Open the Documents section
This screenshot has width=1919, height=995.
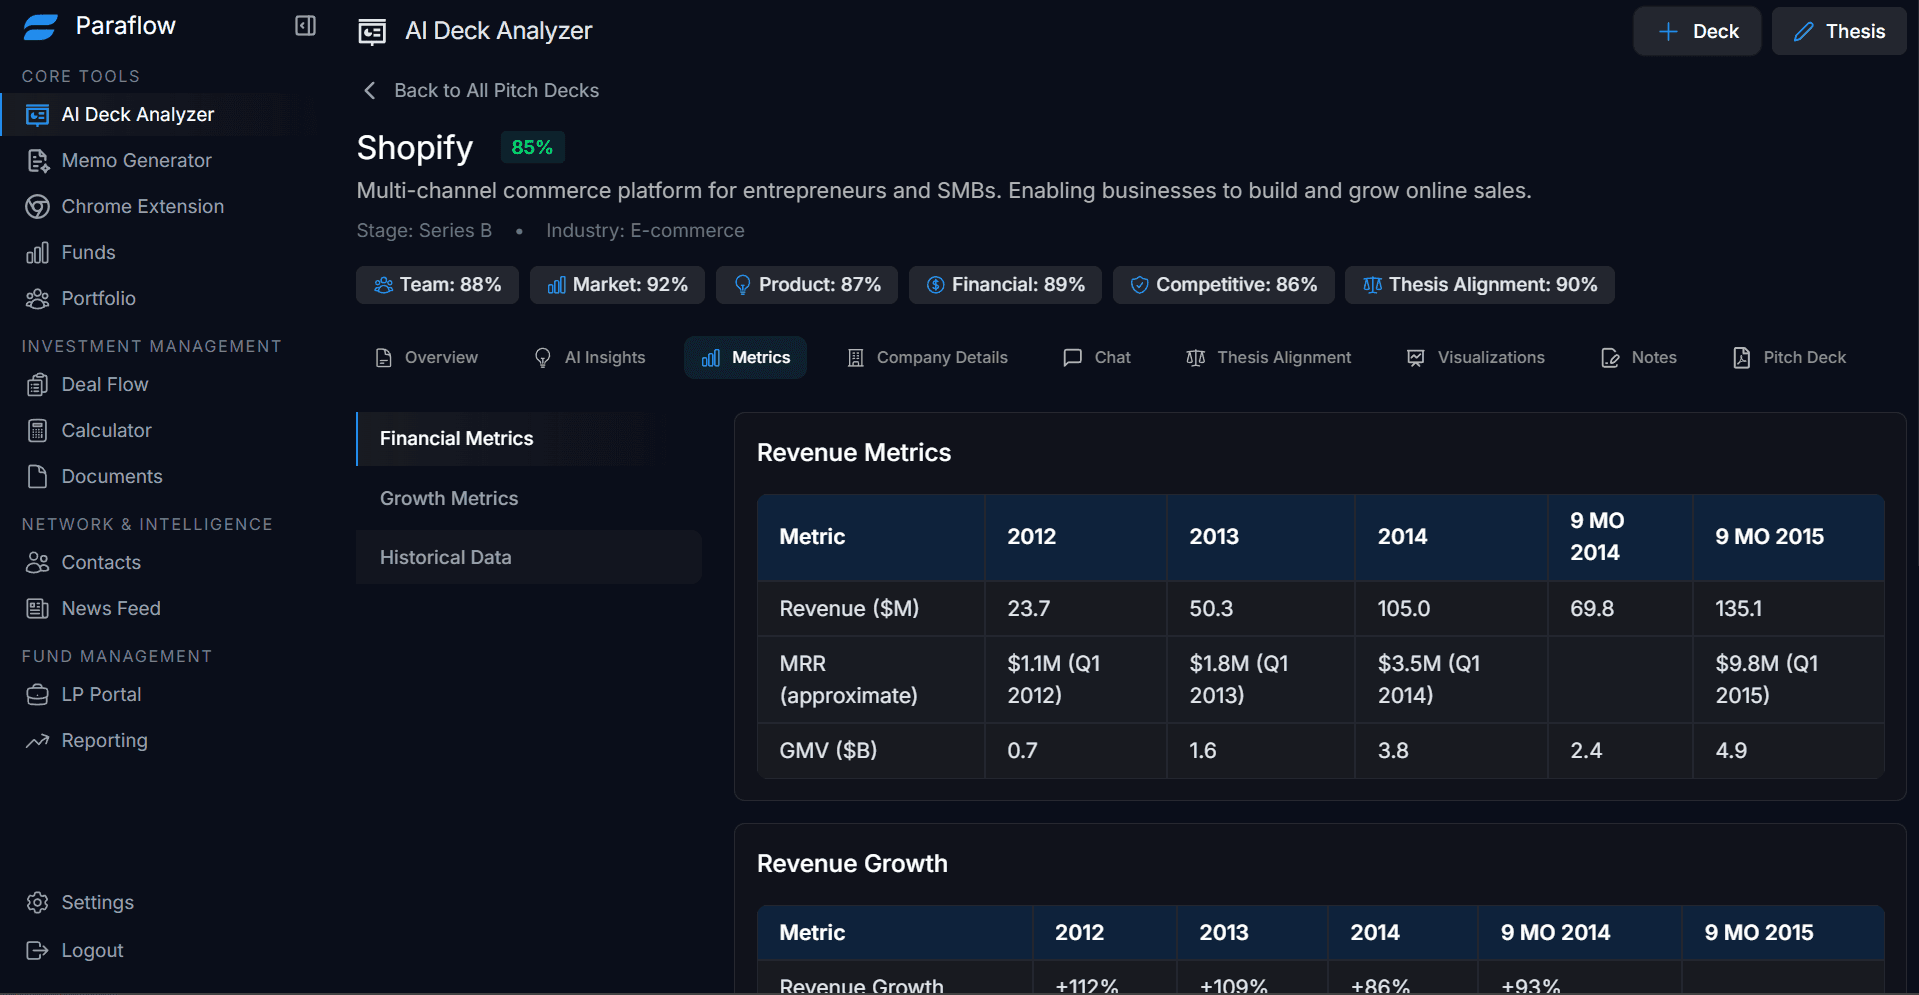point(112,476)
